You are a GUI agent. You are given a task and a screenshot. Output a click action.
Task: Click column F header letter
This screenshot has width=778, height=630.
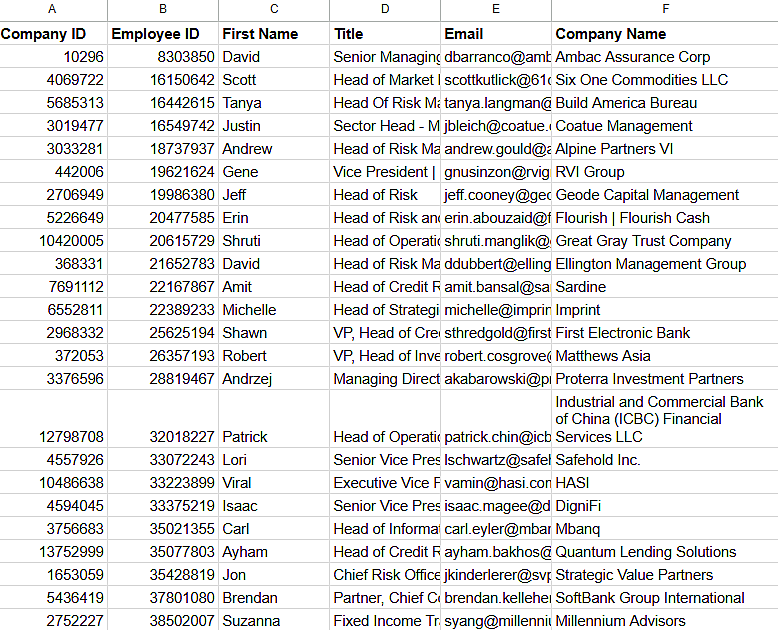coord(664,10)
